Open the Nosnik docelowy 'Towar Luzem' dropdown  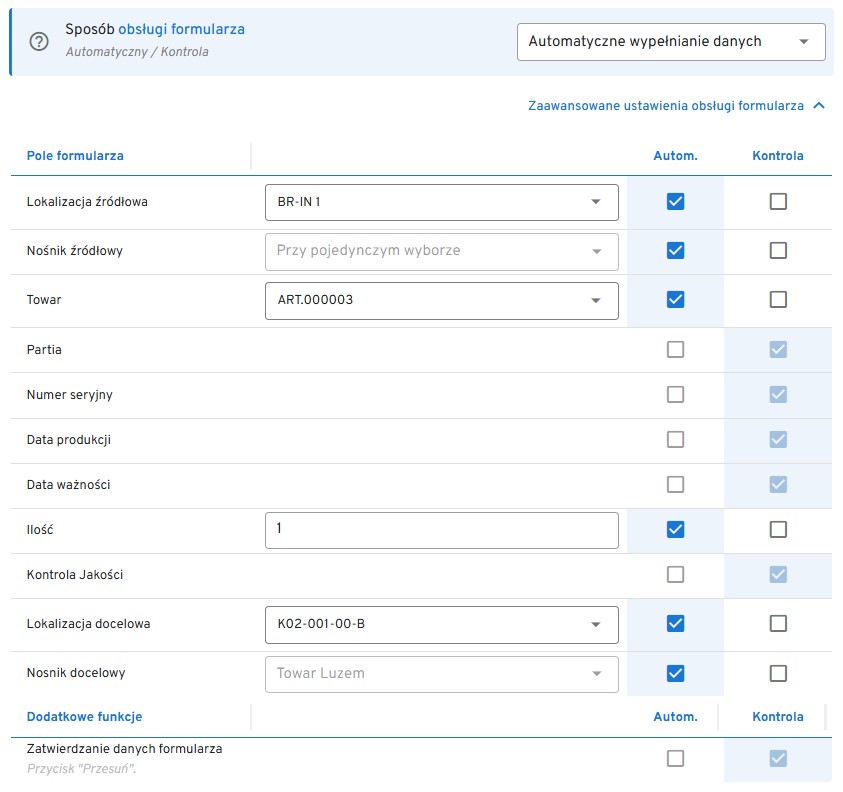coord(441,674)
